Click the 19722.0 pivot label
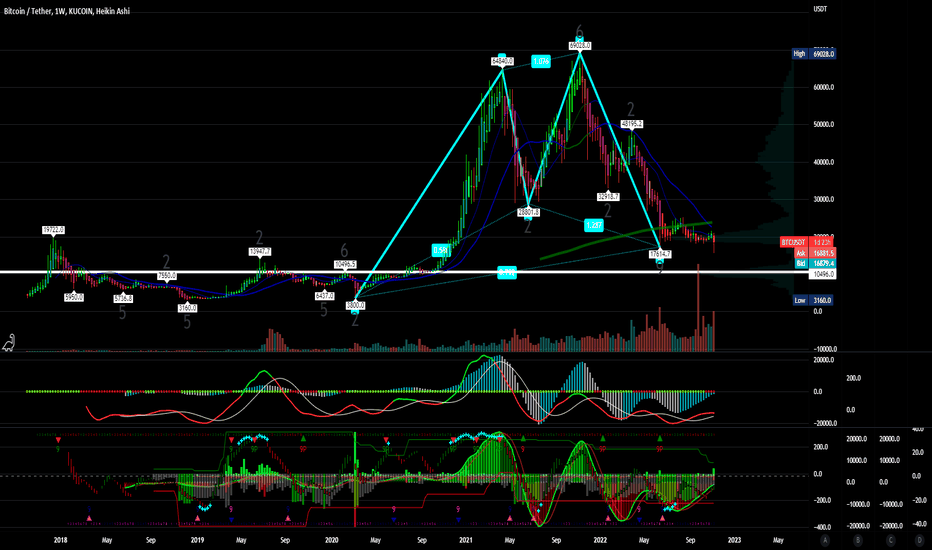The height and width of the screenshot is (550, 932). point(53,230)
